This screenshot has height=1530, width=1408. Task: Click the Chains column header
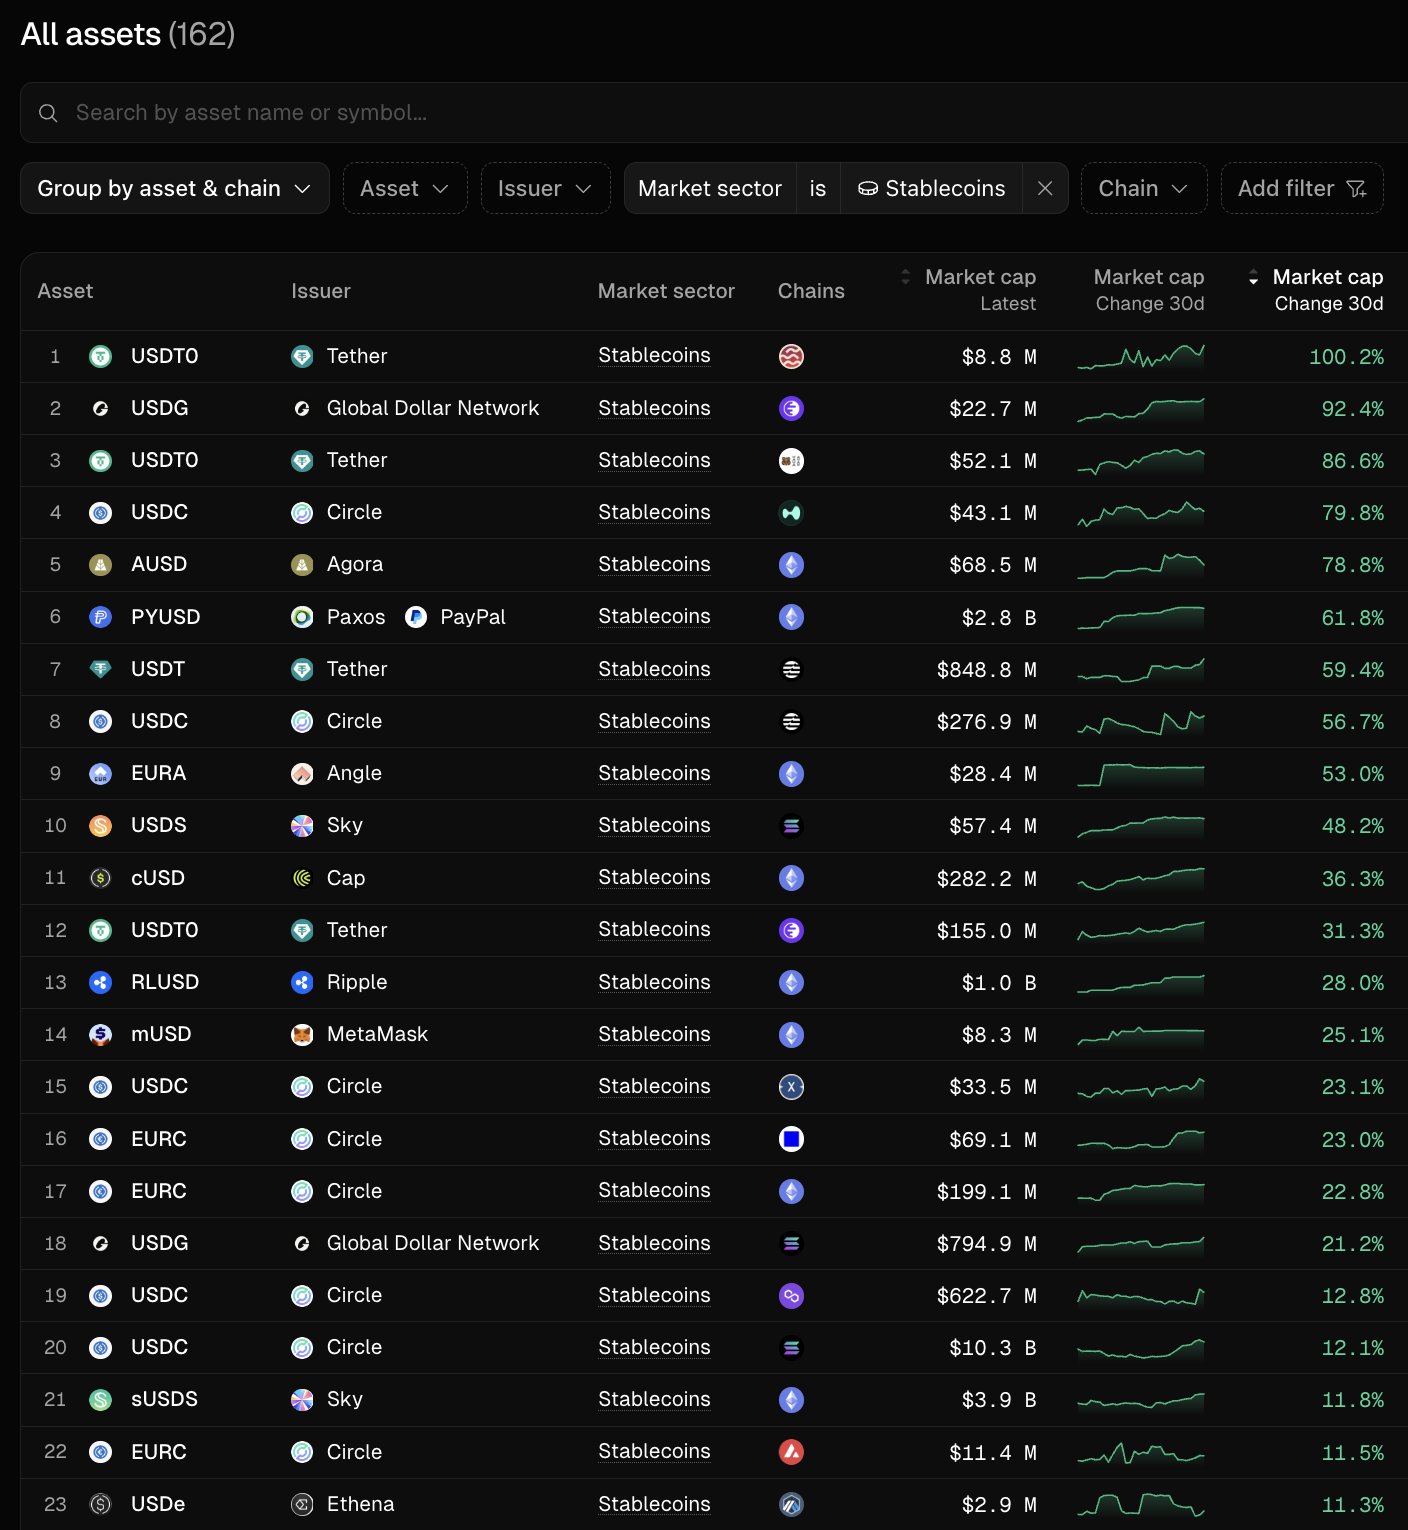coord(811,291)
